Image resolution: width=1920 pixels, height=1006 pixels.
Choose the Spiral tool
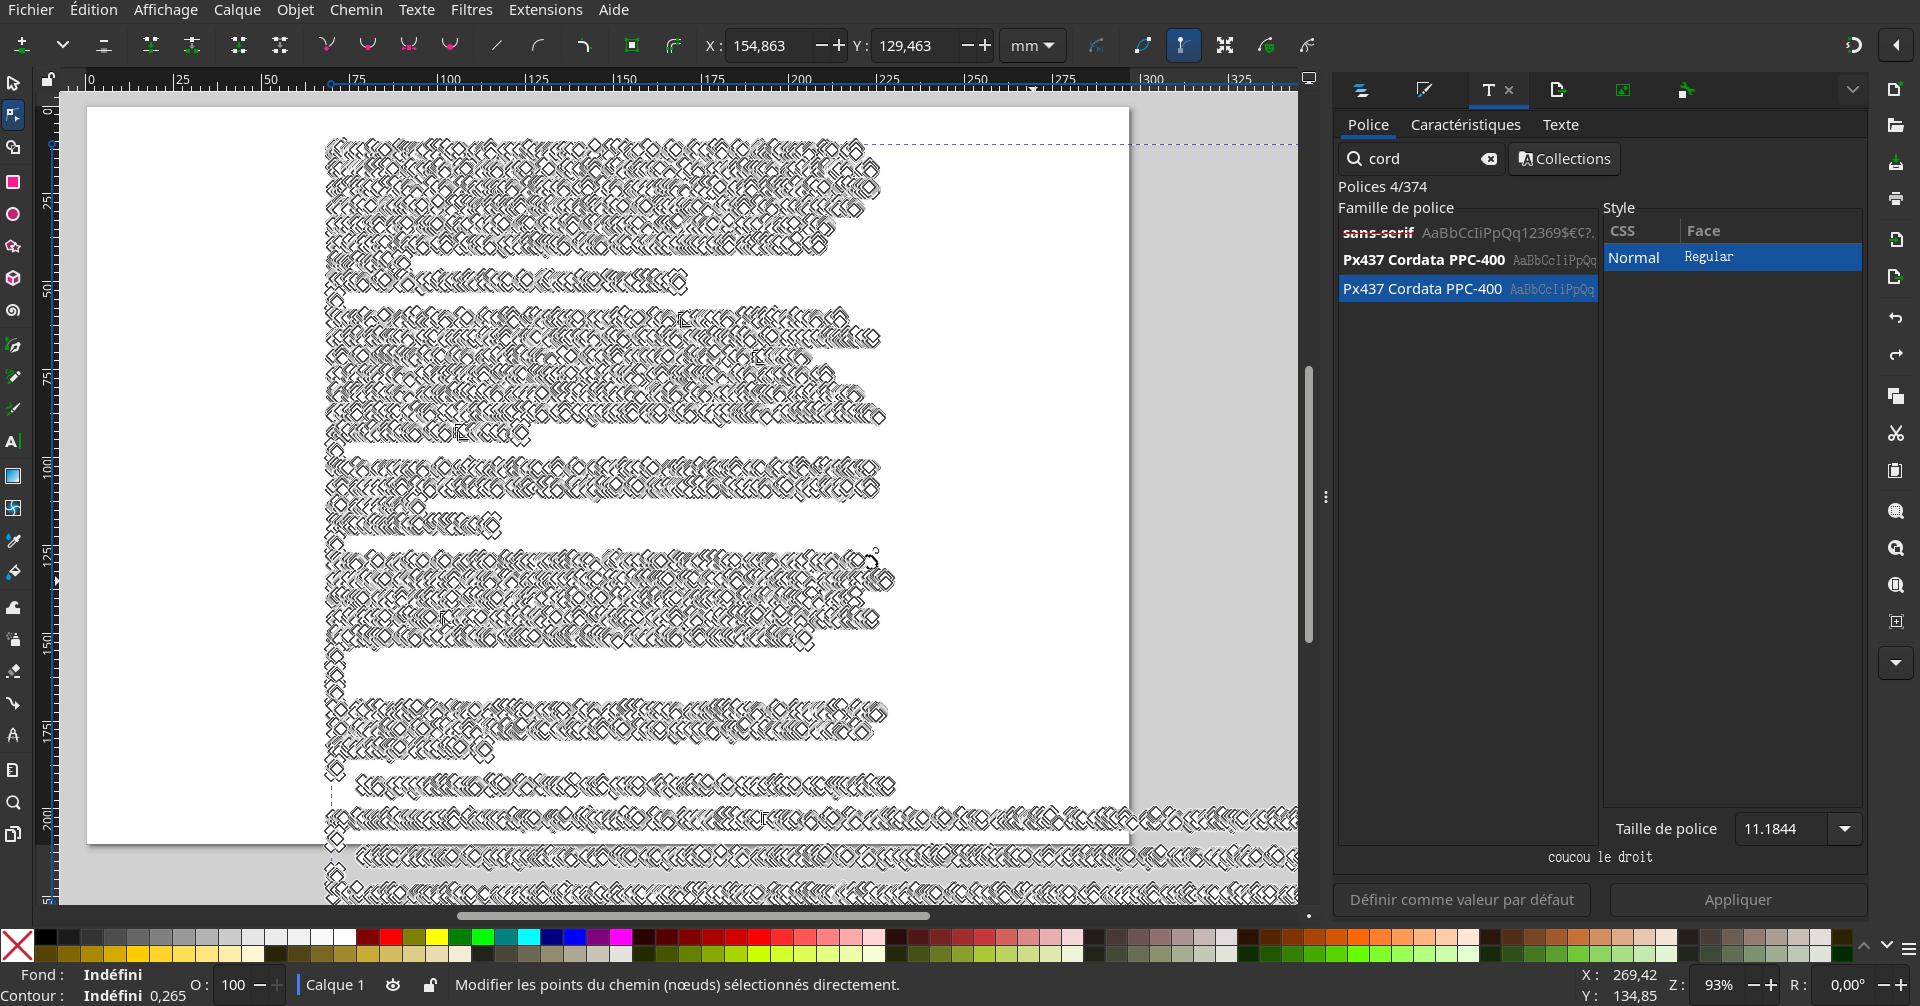pyautogui.click(x=13, y=311)
